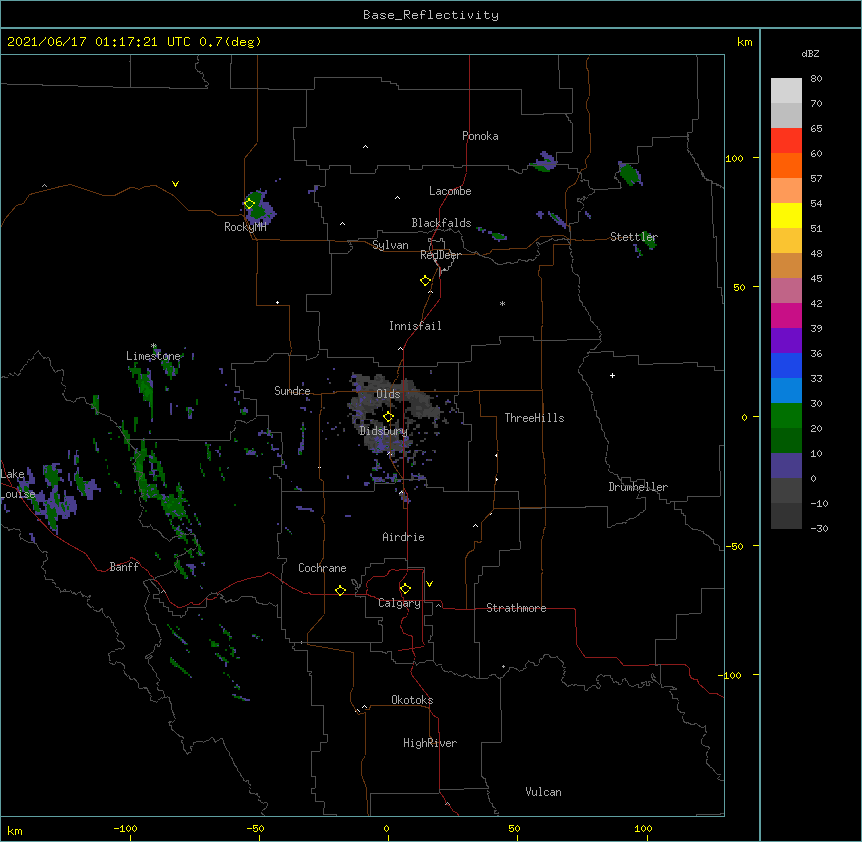Screen dimensions: 862x842
Task: Click the RockyMH label
Action: pos(245,227)
